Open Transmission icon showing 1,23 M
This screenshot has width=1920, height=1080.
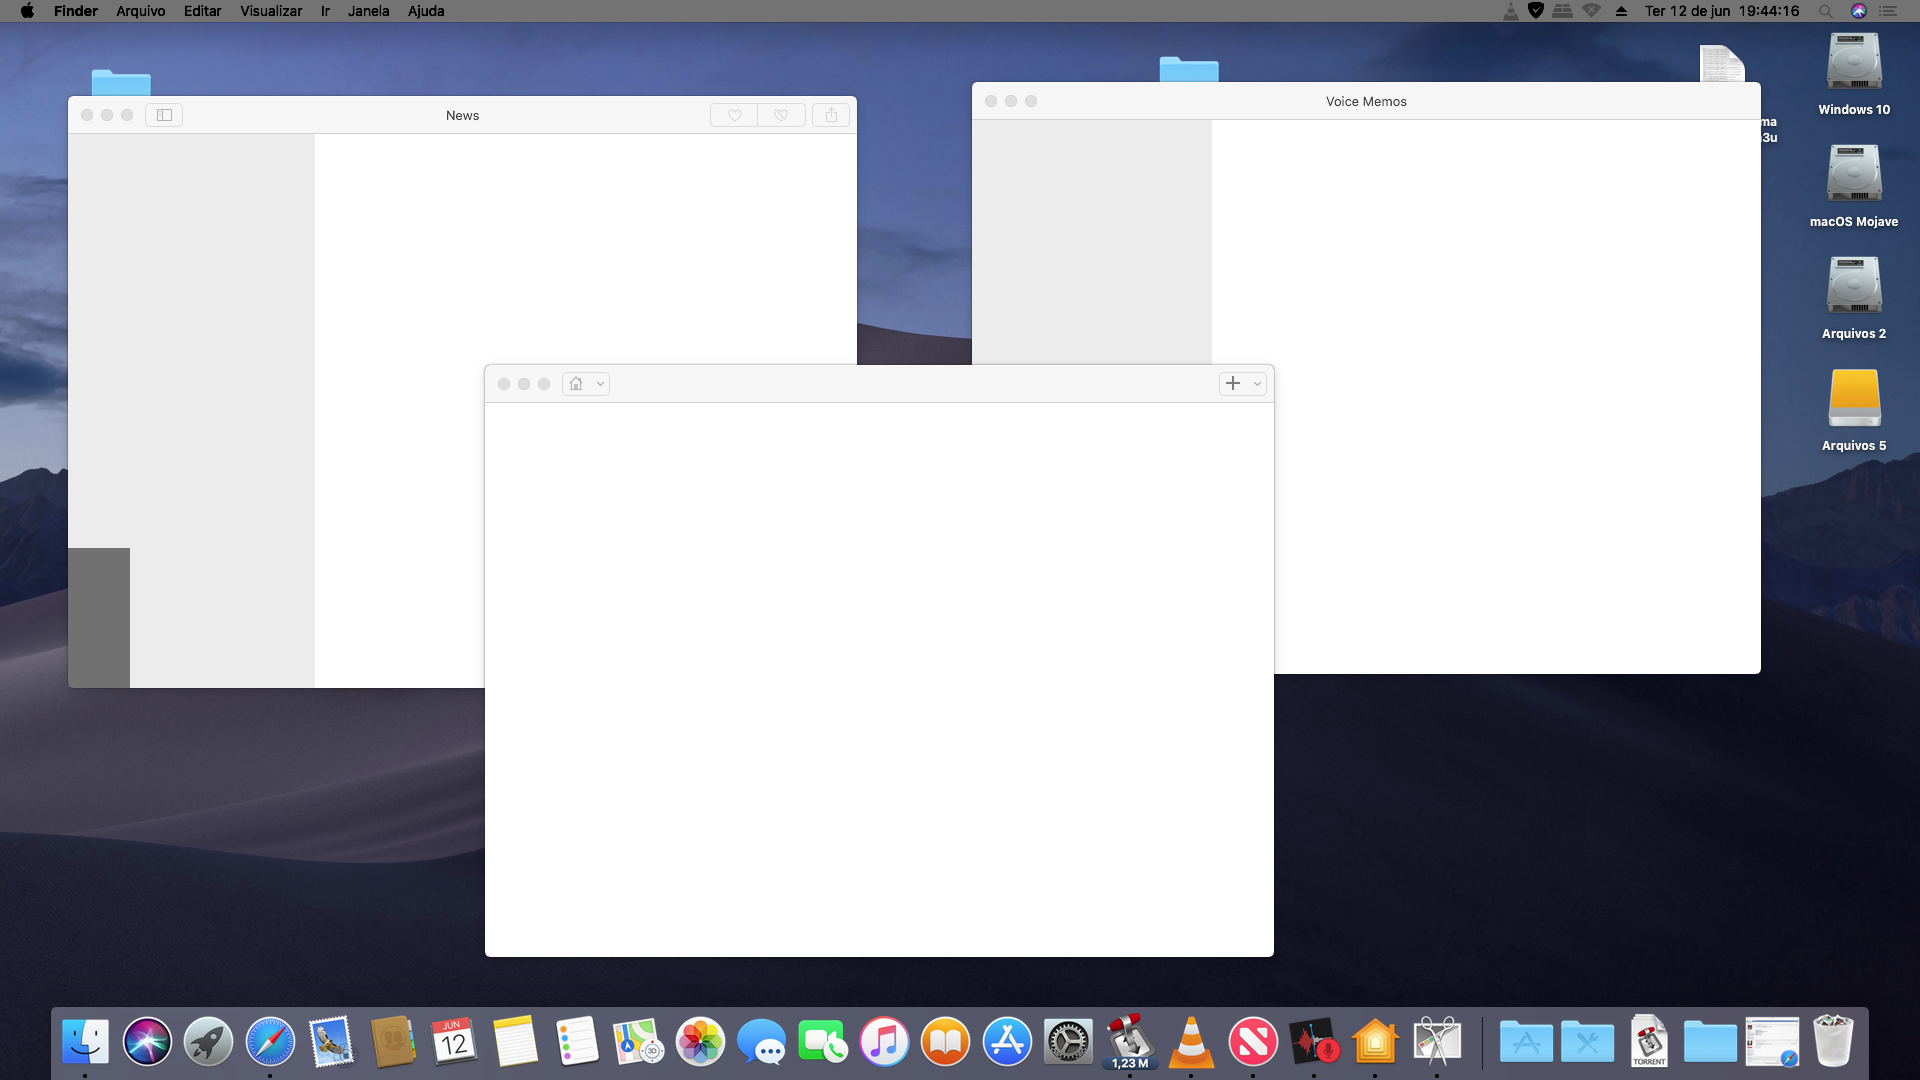pos(1130,1042)
